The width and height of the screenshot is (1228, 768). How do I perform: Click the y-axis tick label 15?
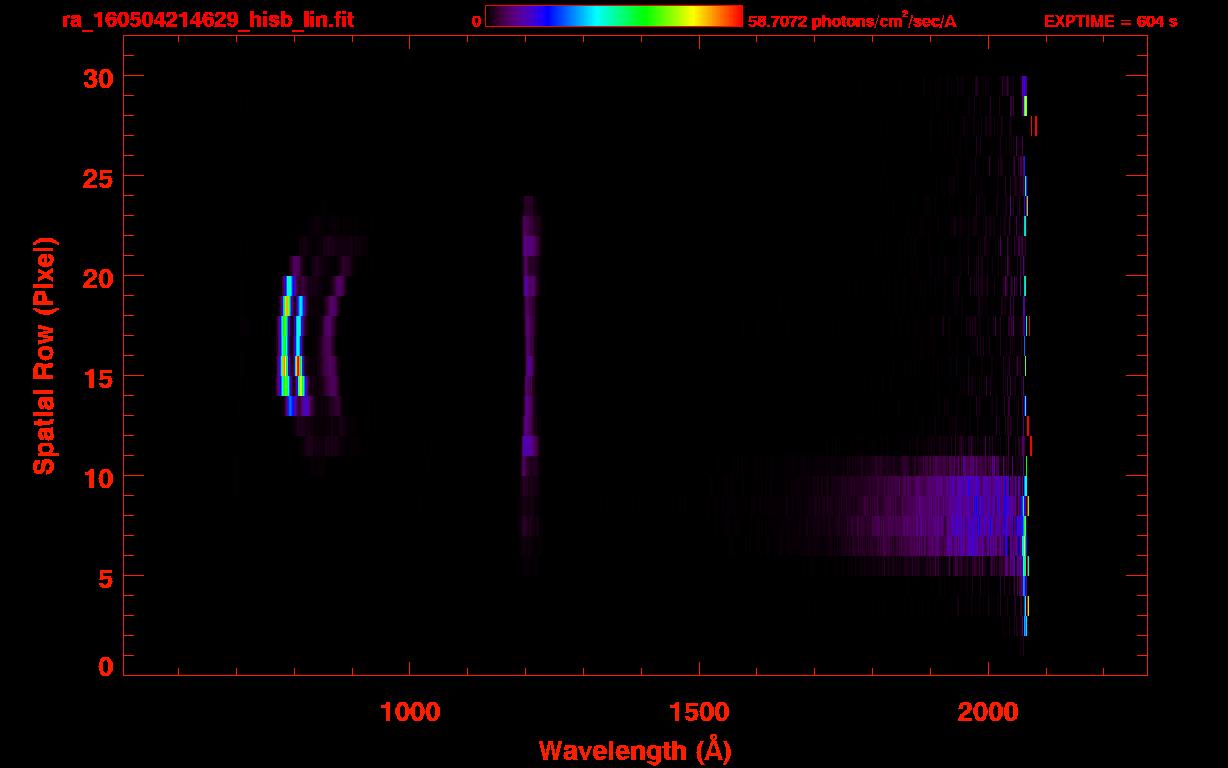click(98, 377)
